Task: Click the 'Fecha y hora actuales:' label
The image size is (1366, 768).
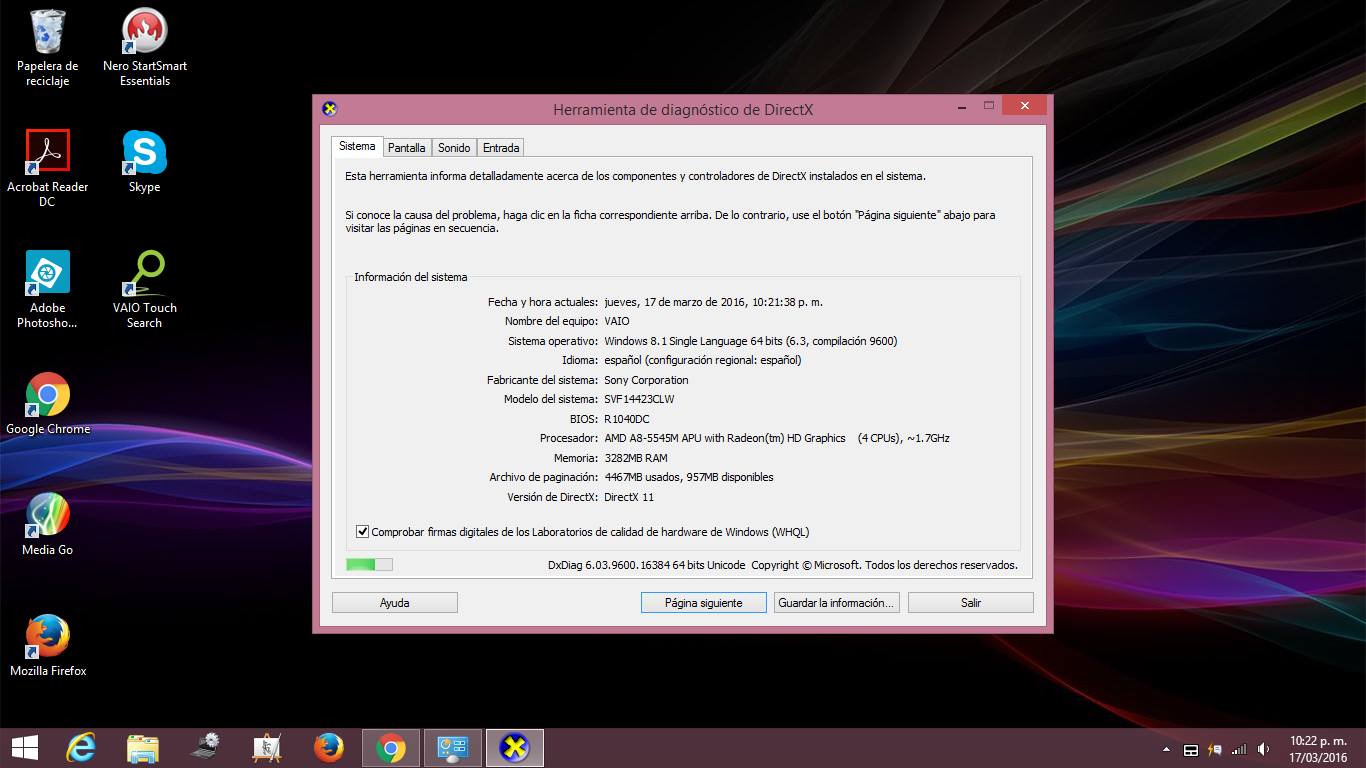Action: click(x=543, y=302)
